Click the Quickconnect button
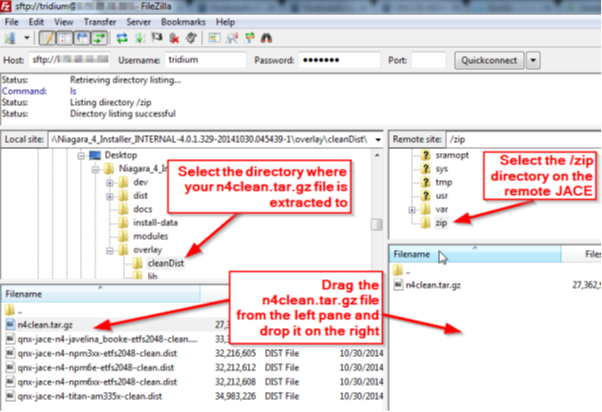The width and height of the screenshot is (602, 412). [x=487, y=60]
